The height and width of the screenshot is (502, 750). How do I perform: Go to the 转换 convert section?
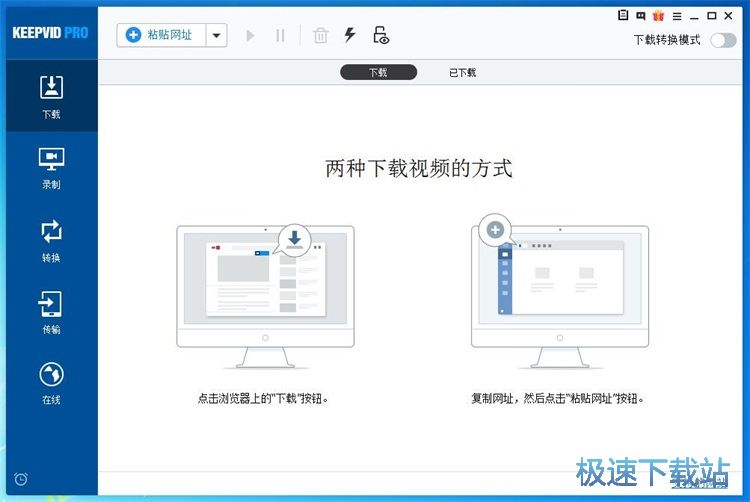(x=50, y=240)
